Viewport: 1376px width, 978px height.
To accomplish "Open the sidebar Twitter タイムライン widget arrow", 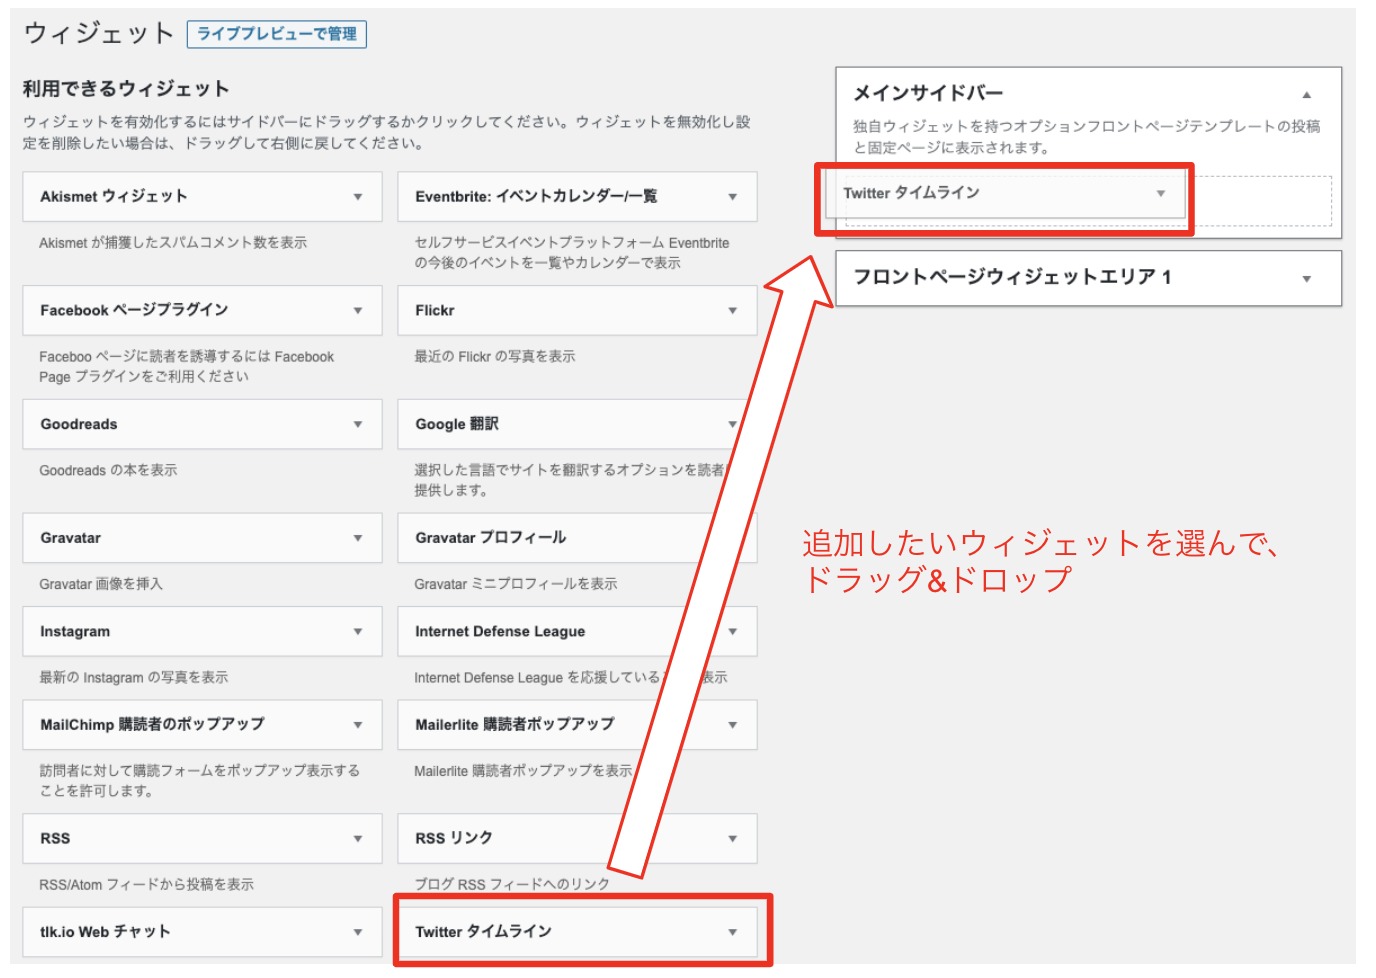I will tap(1160, 194).
